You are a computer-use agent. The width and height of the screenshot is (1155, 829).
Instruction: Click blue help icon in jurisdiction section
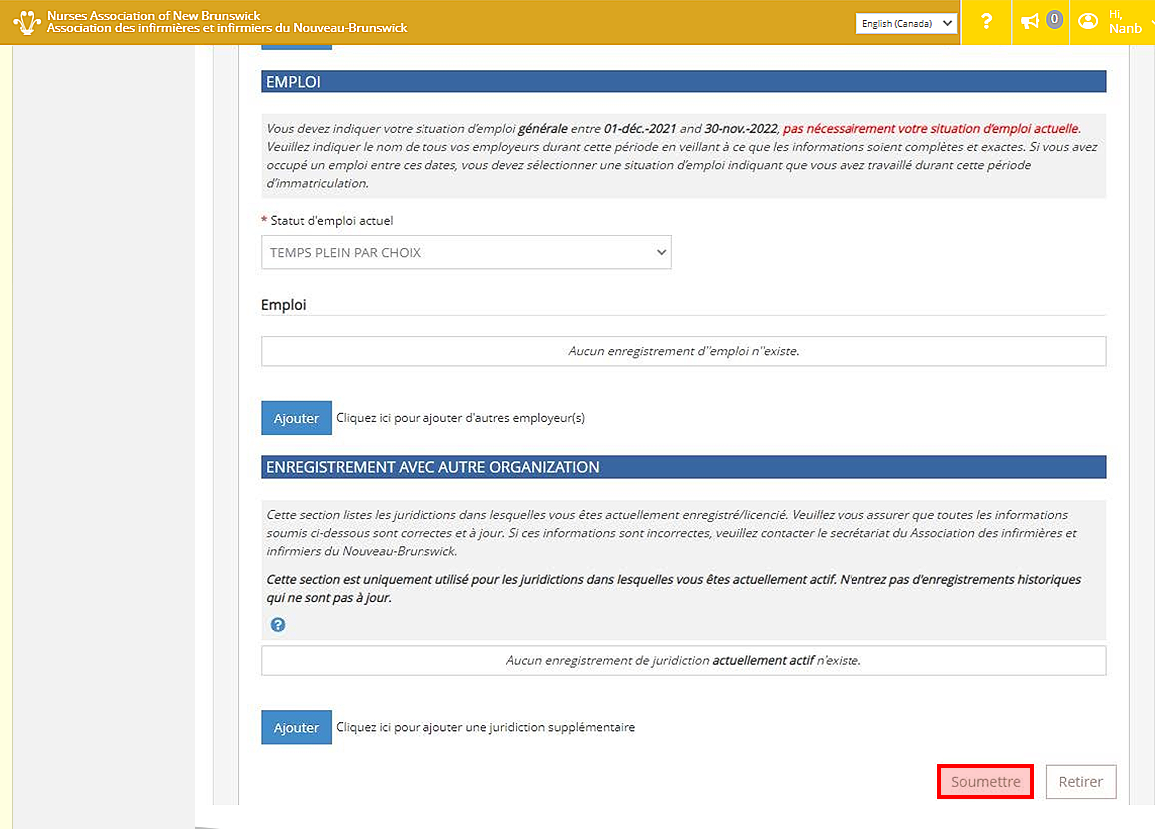coord(278,625)
